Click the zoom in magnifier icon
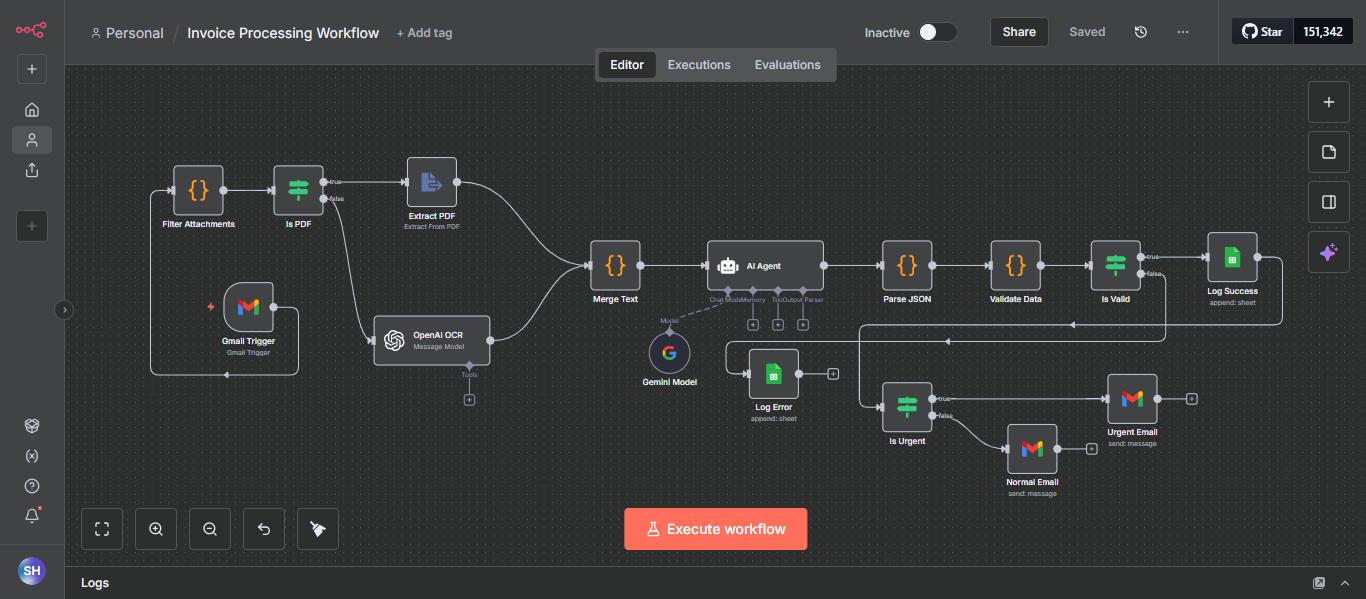This screenshot has width=1366, height=599. 156,529
